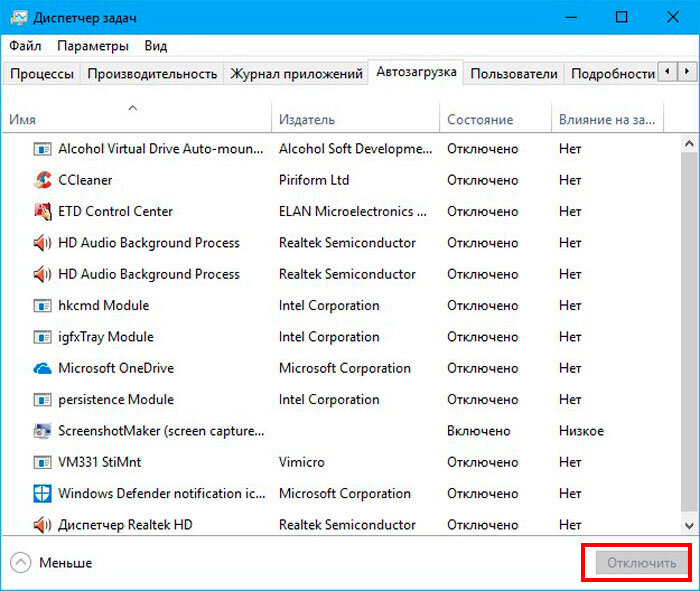700x591 pixels.
Task: Click the Alcohol Virtual Drive row icon
Action: tap(42, 149)
